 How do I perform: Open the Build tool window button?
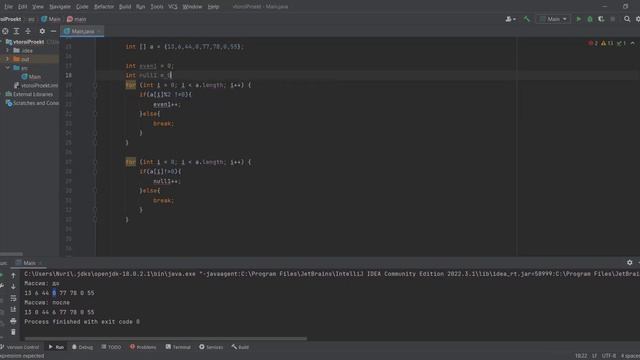(x=240, y=347)
